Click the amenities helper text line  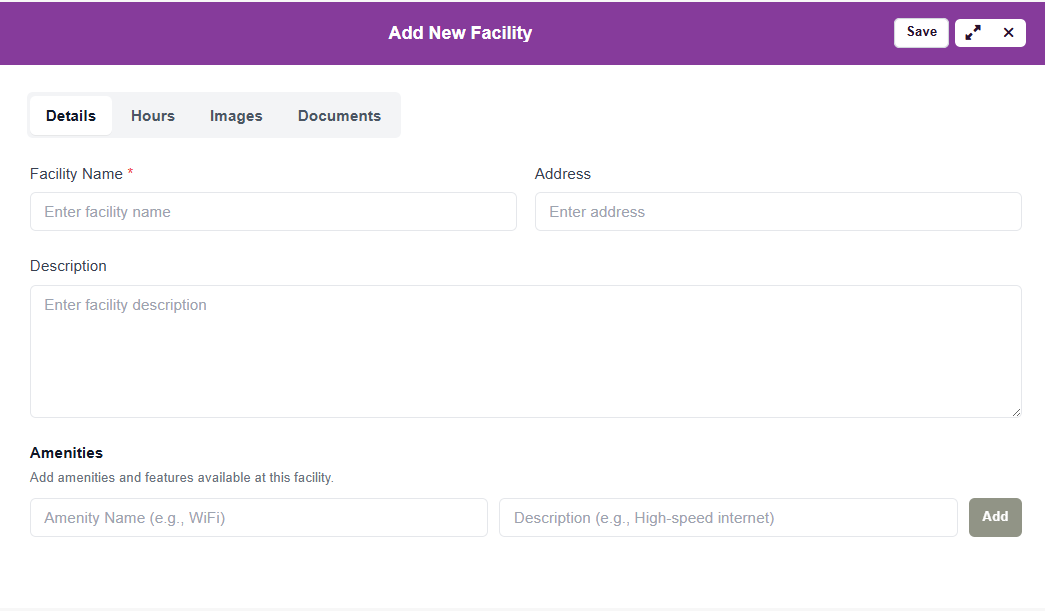click(181, 478)
